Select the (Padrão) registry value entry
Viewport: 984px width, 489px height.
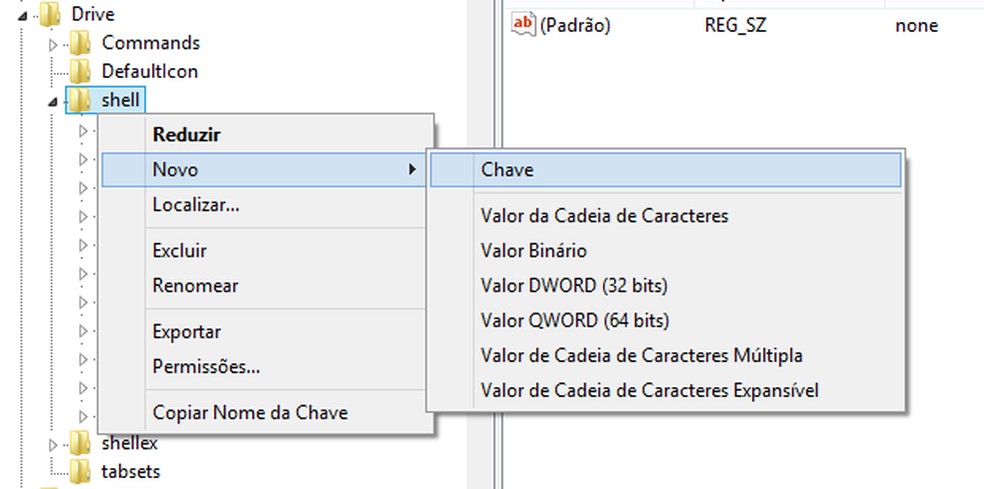pyautogui.click(x=574, y=26)
